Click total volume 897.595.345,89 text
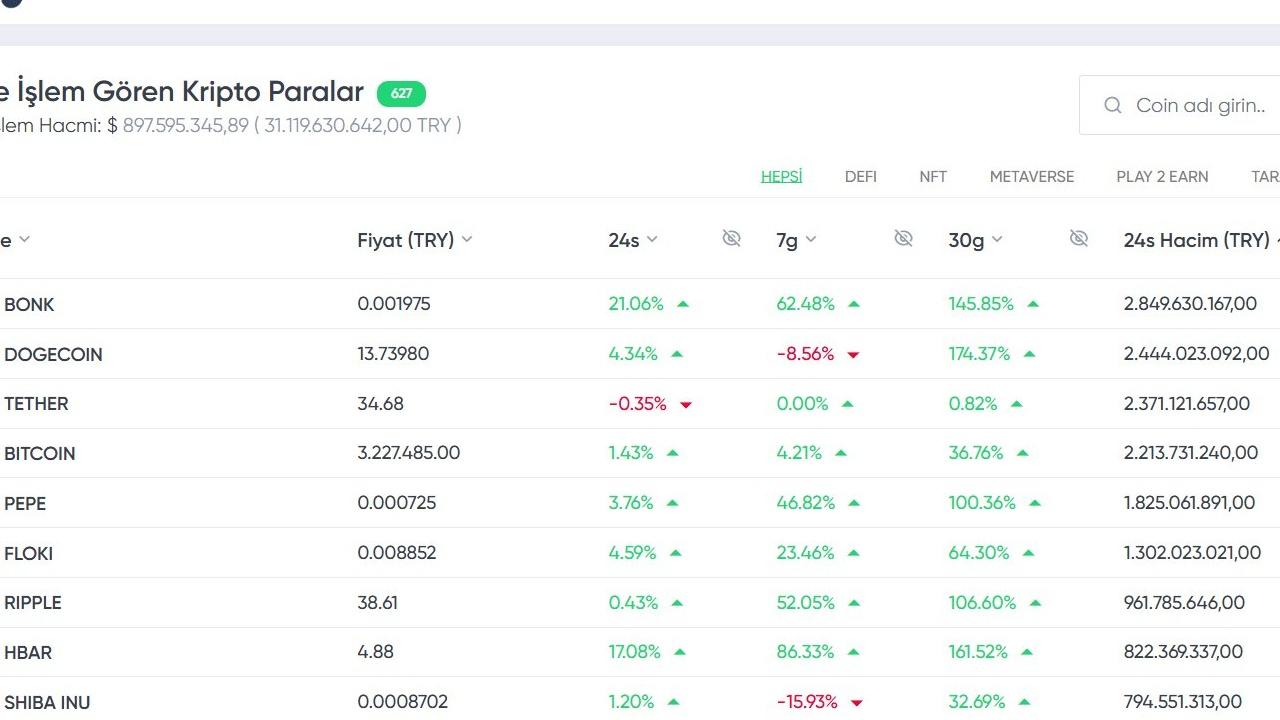The image size is (1280, 720). (185, 126)
